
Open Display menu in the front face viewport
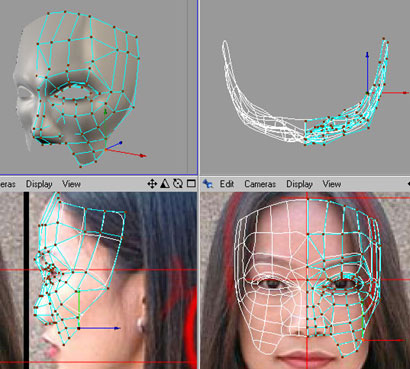[x=299, y=184]
